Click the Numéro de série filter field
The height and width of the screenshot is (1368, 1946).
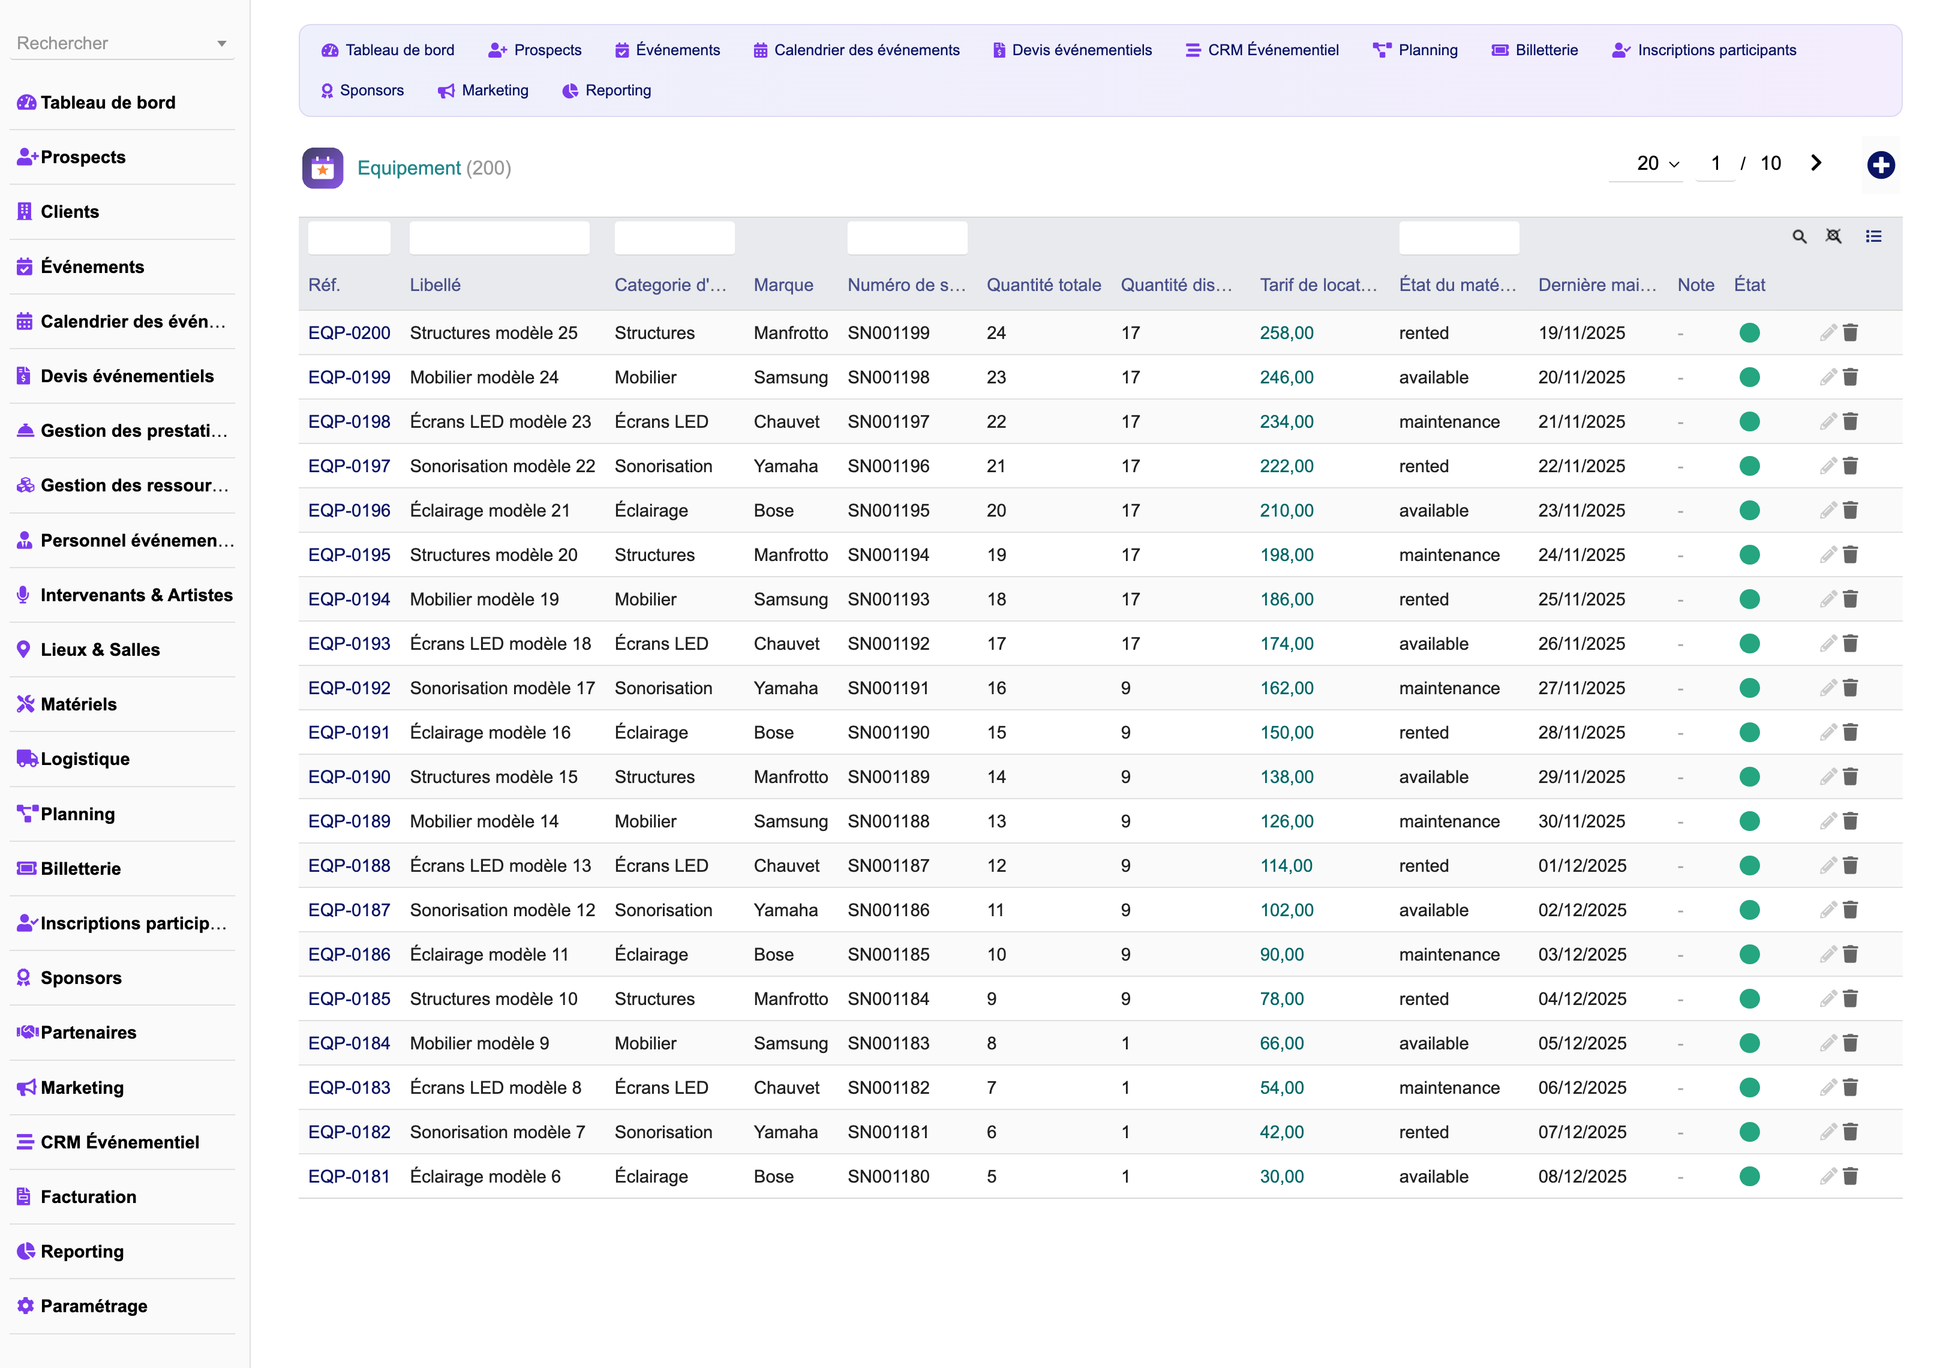907,238
